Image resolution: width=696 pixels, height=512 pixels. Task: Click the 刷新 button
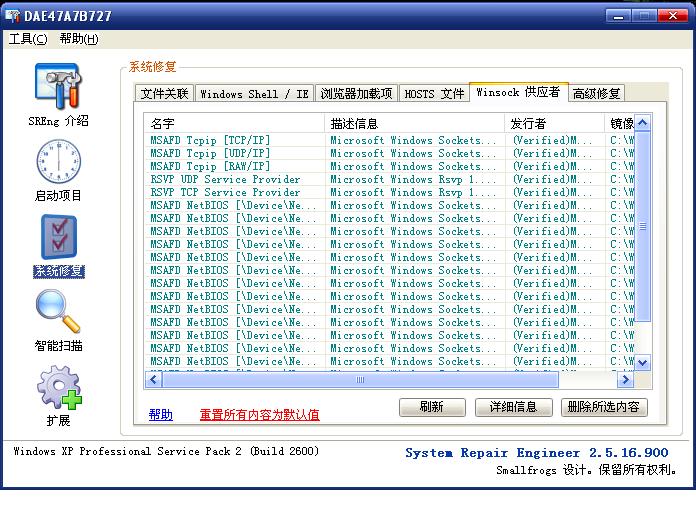(x=432, y=407)
